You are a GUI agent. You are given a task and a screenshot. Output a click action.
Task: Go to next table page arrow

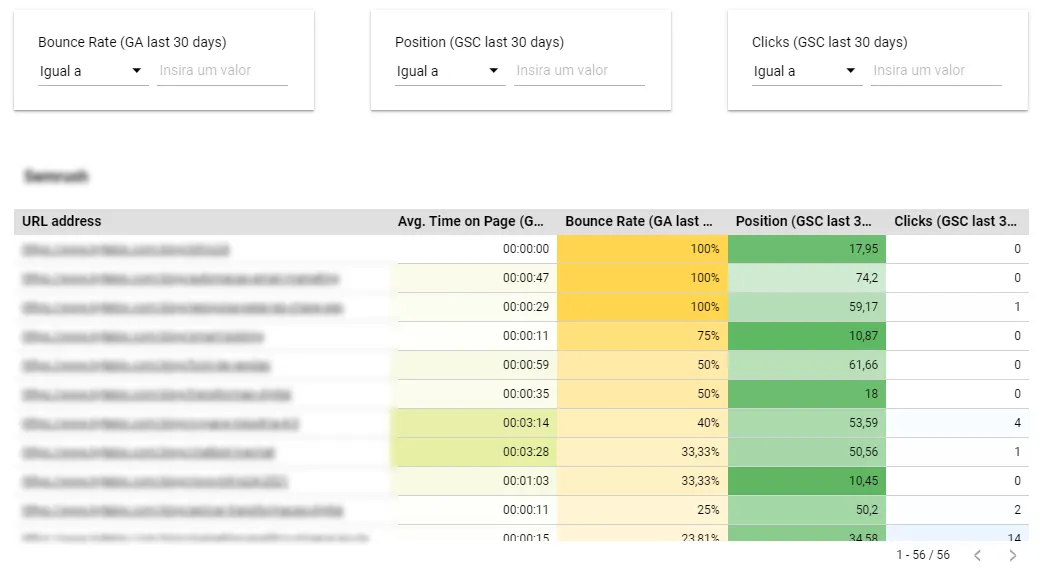(x=1013, y=555)
